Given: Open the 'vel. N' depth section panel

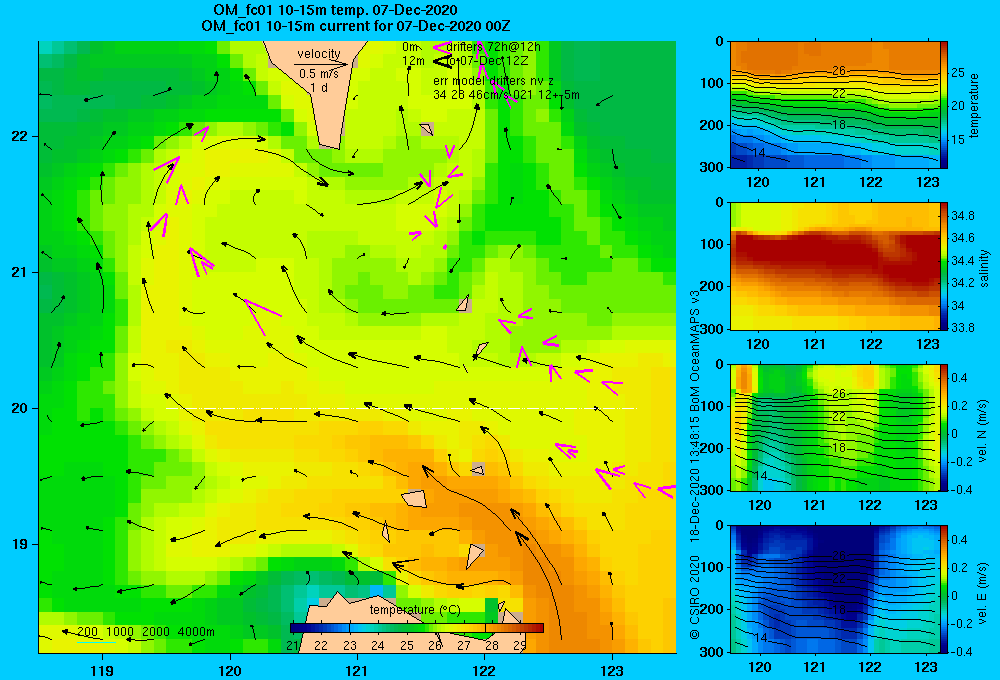Looking at the screenshot, I should (x=835, y=427).
